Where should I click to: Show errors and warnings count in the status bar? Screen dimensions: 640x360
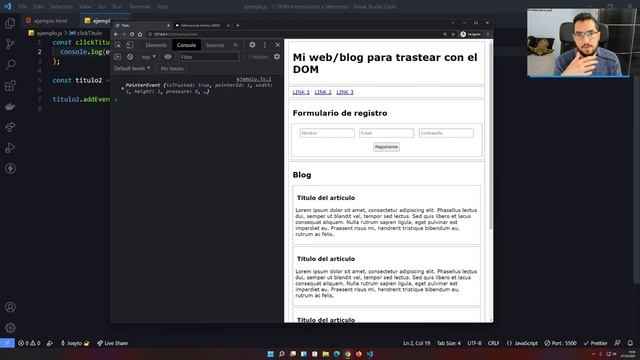coord(29,343)
